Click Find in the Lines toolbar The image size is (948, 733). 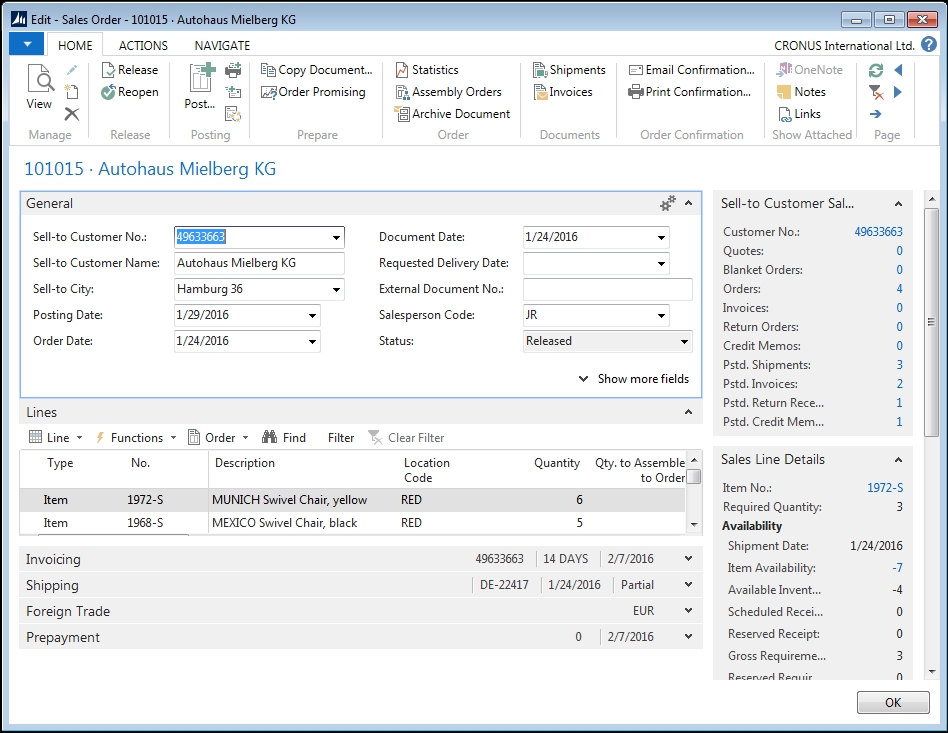tap(284, 437)
